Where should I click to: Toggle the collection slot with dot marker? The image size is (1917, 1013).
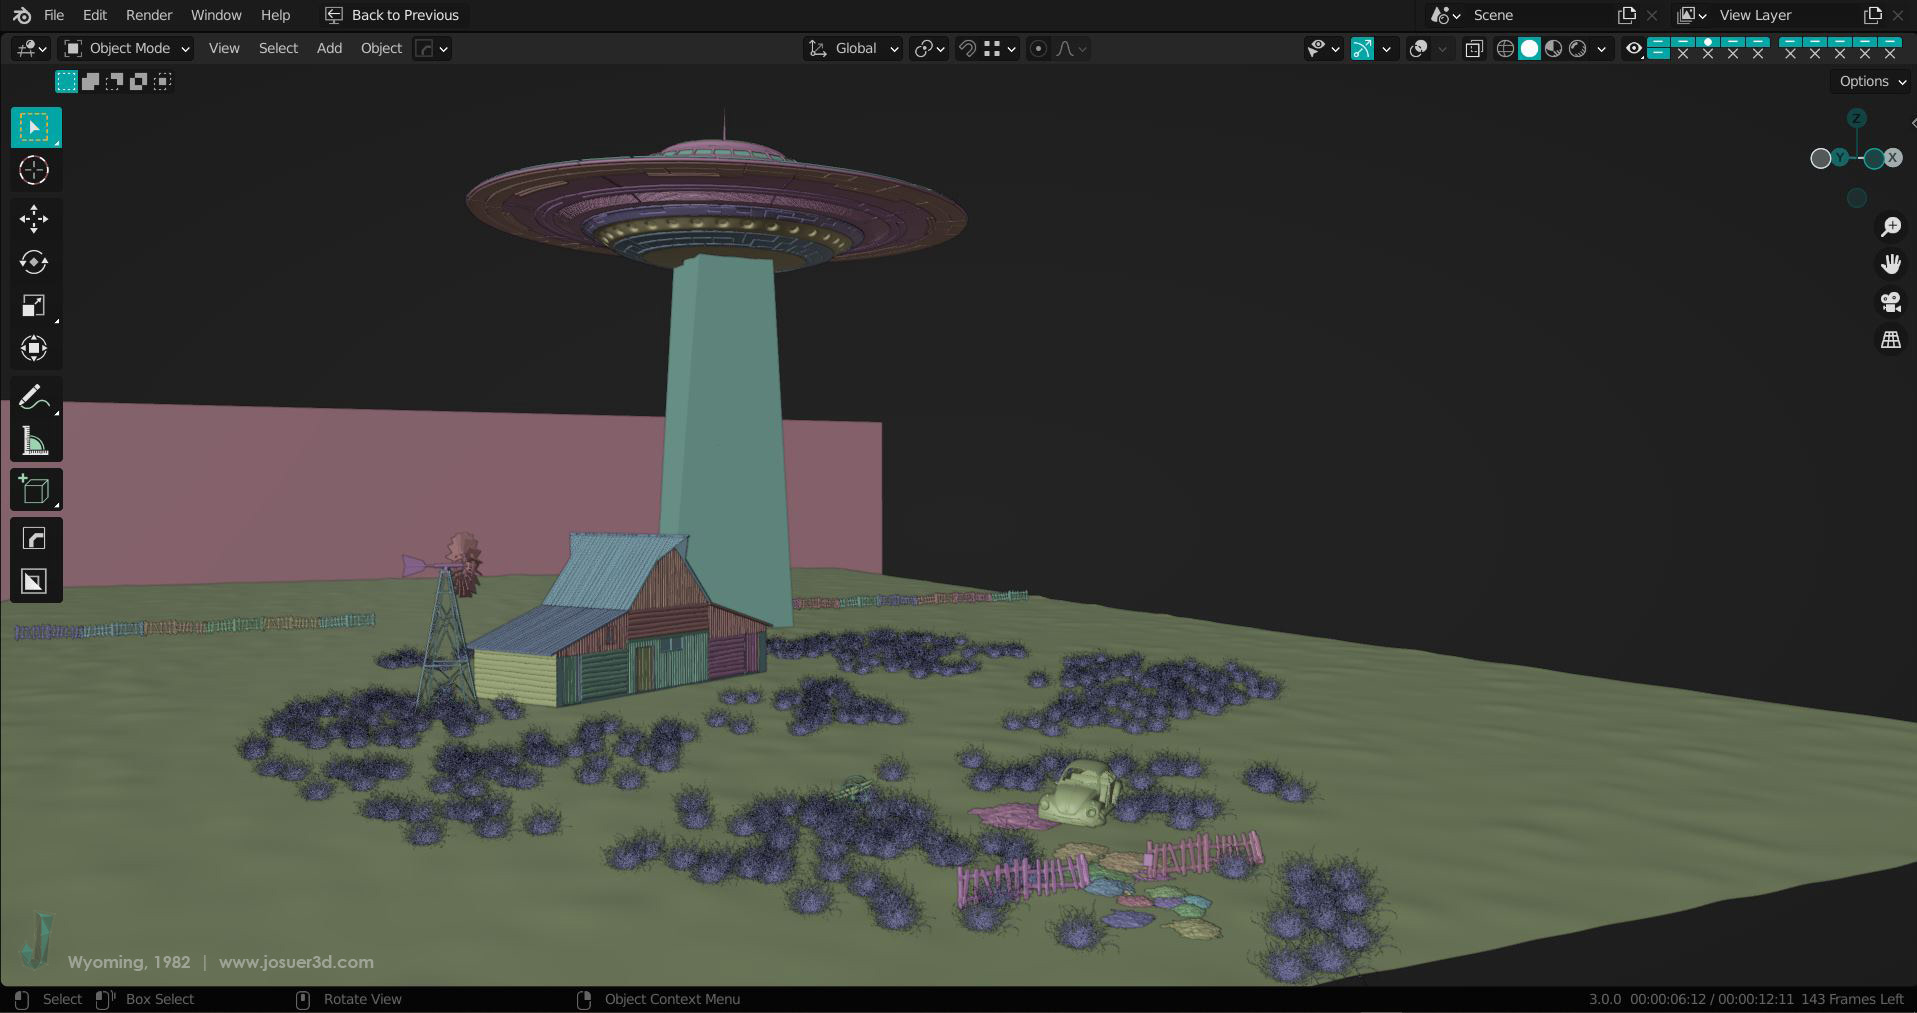click(1708, 42)
